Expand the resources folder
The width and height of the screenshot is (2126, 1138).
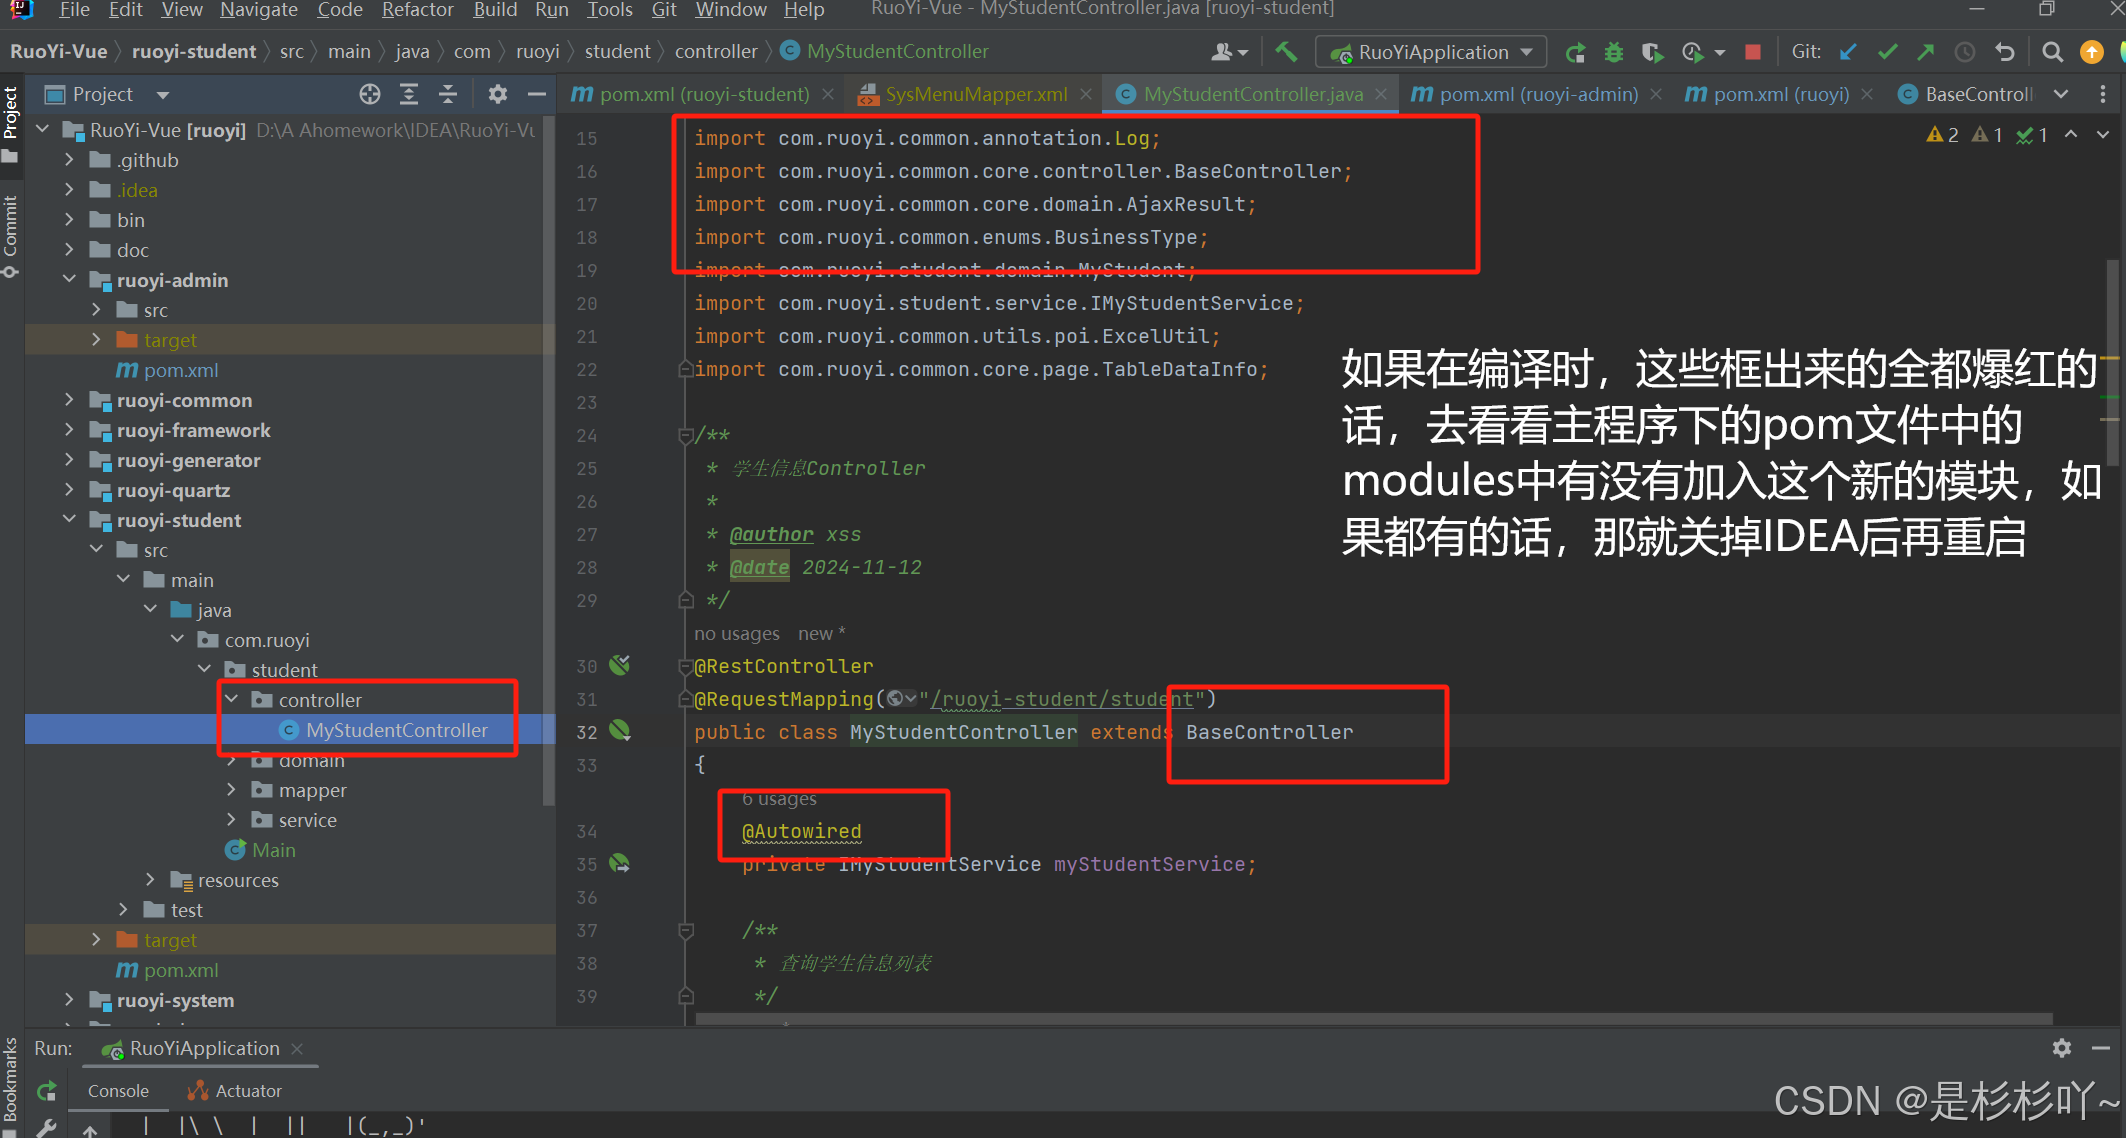[x=150, y=880]
